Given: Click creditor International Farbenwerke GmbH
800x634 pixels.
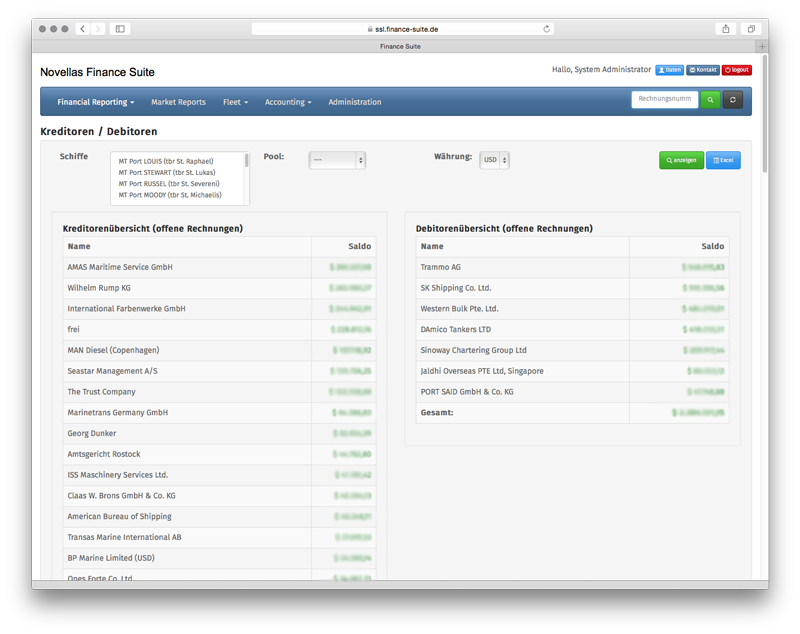Looking at the screenshot, I should pyautogui.click(x=127, y=309).
